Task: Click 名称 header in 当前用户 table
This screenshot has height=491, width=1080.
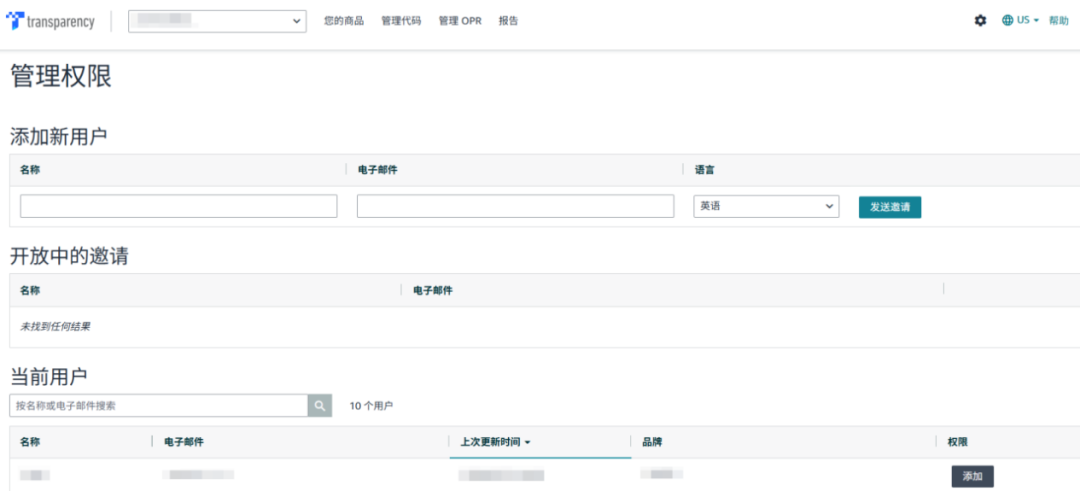Action: coord(30,442)
